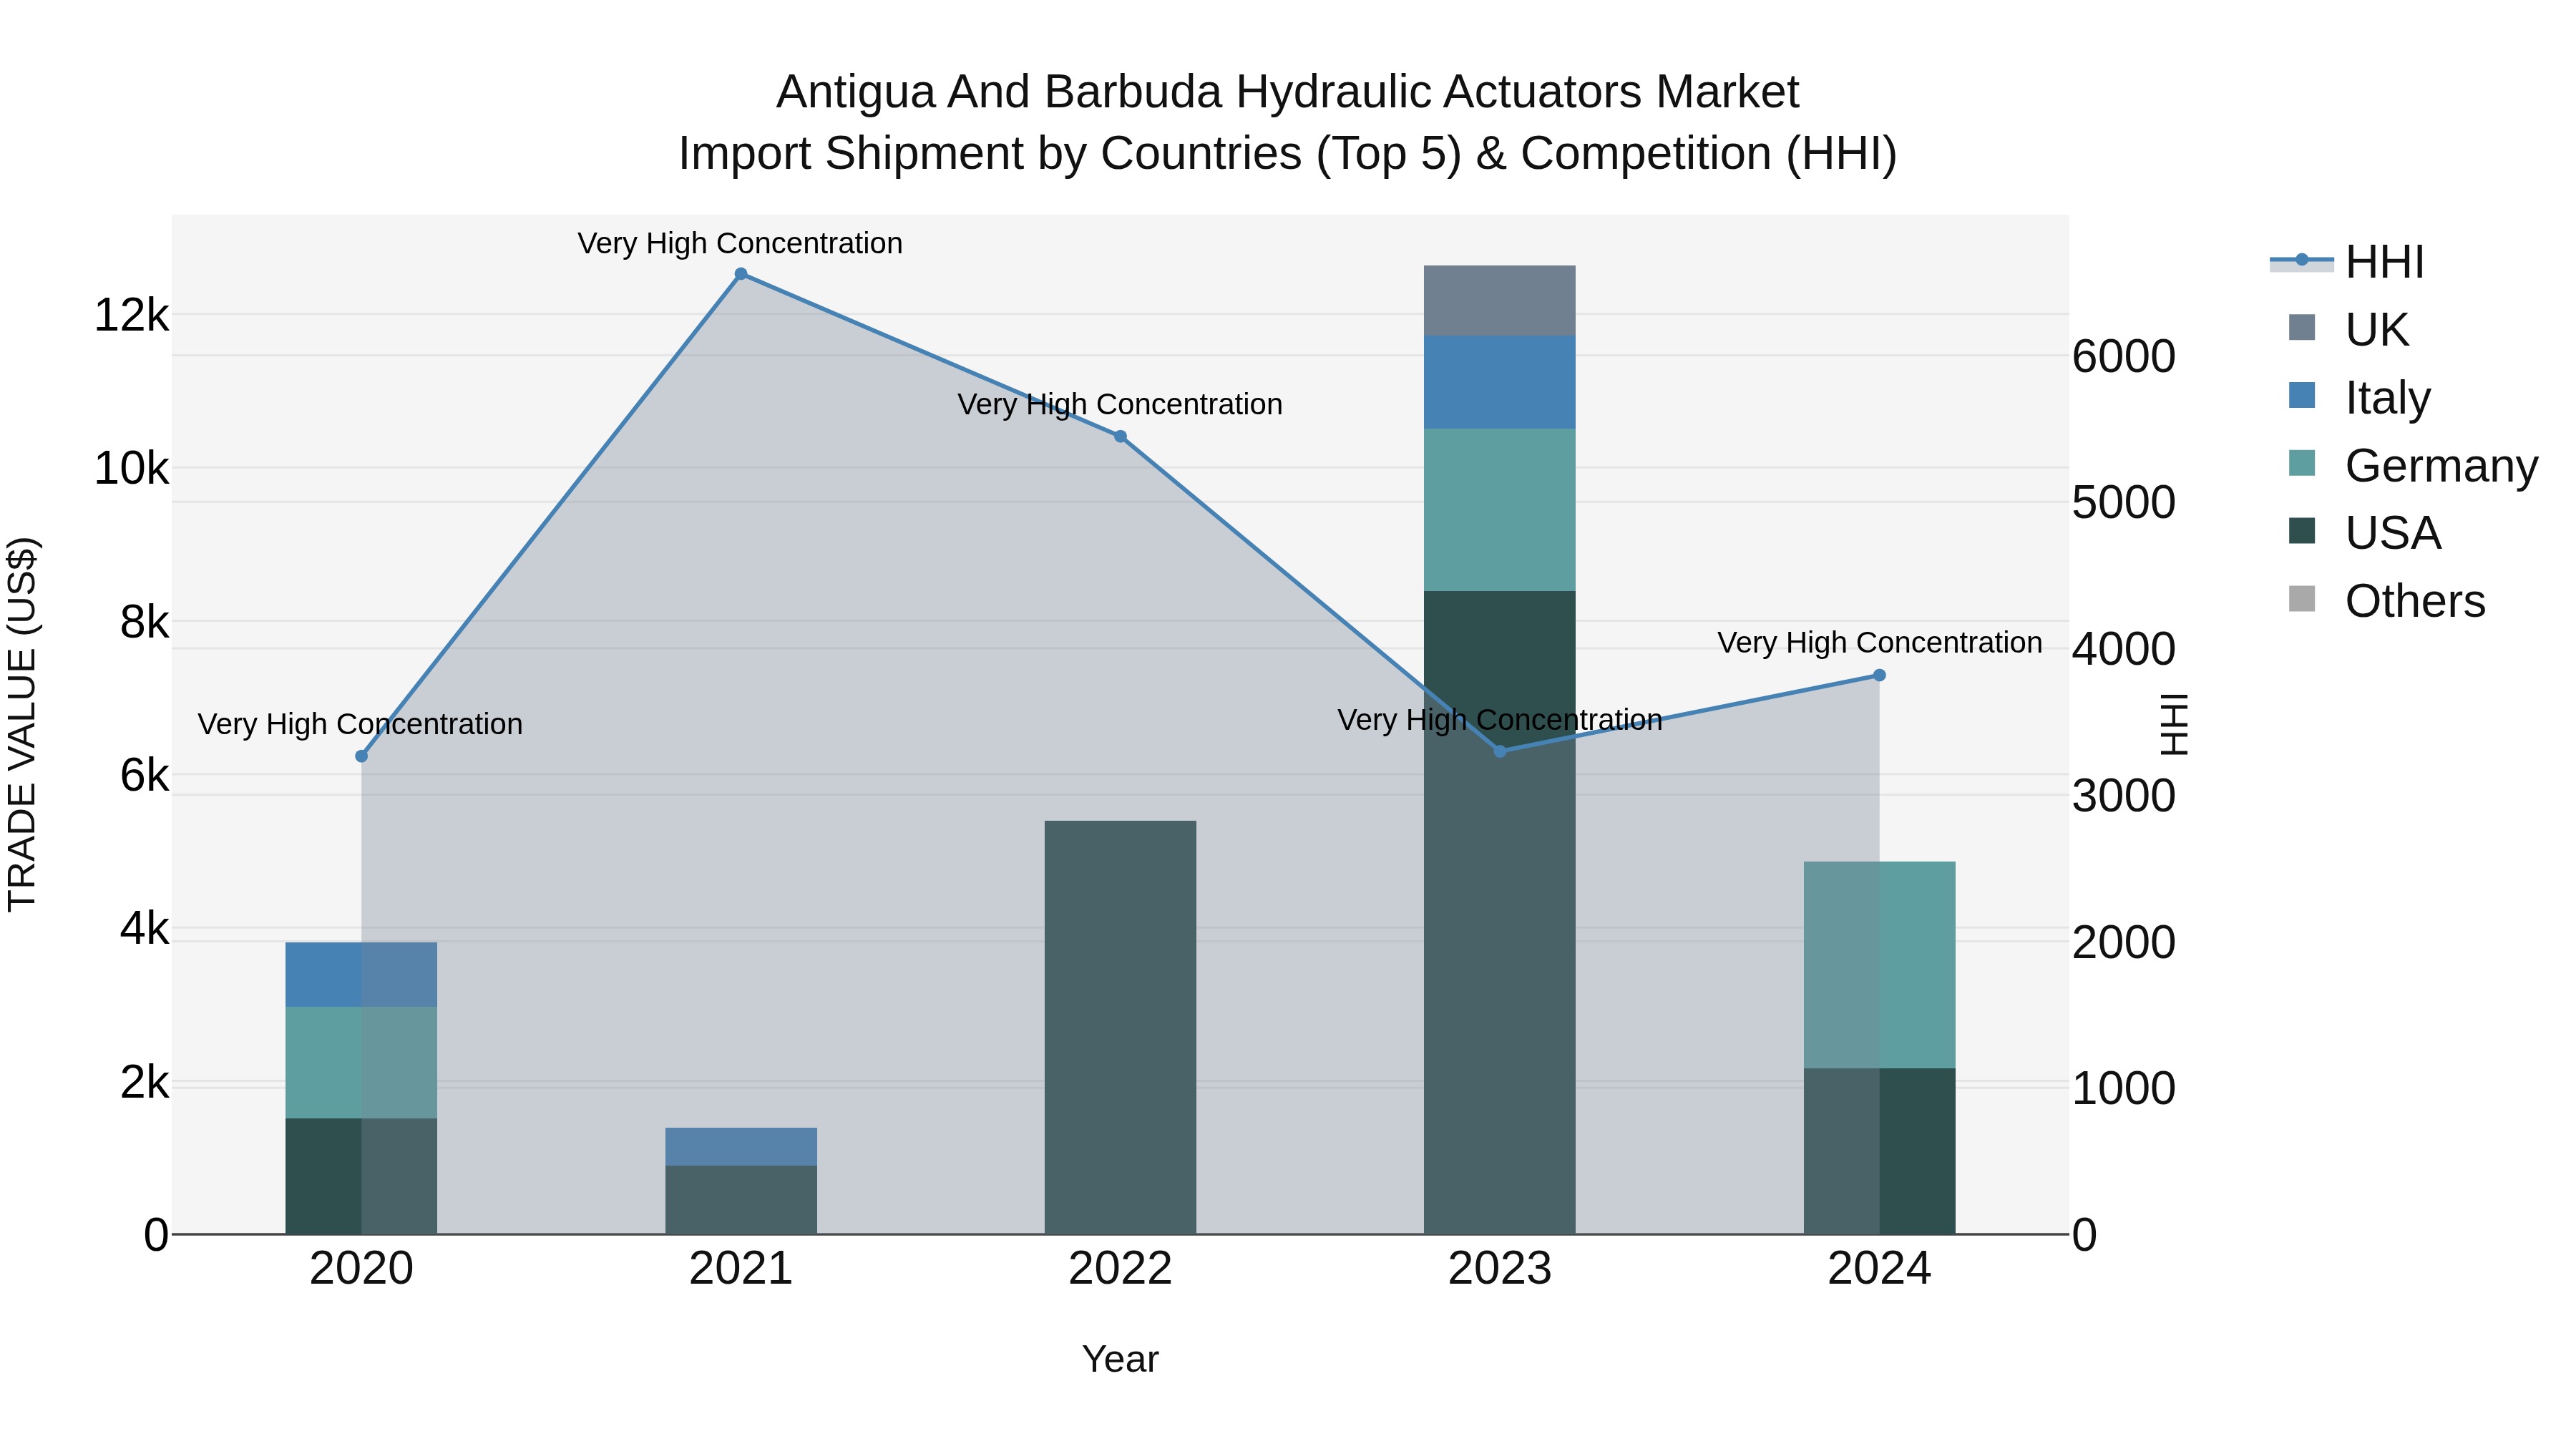Select the 2022 HHI data point
The height and width of the screenshot is (1449, 2576).
pos(1120,437)
